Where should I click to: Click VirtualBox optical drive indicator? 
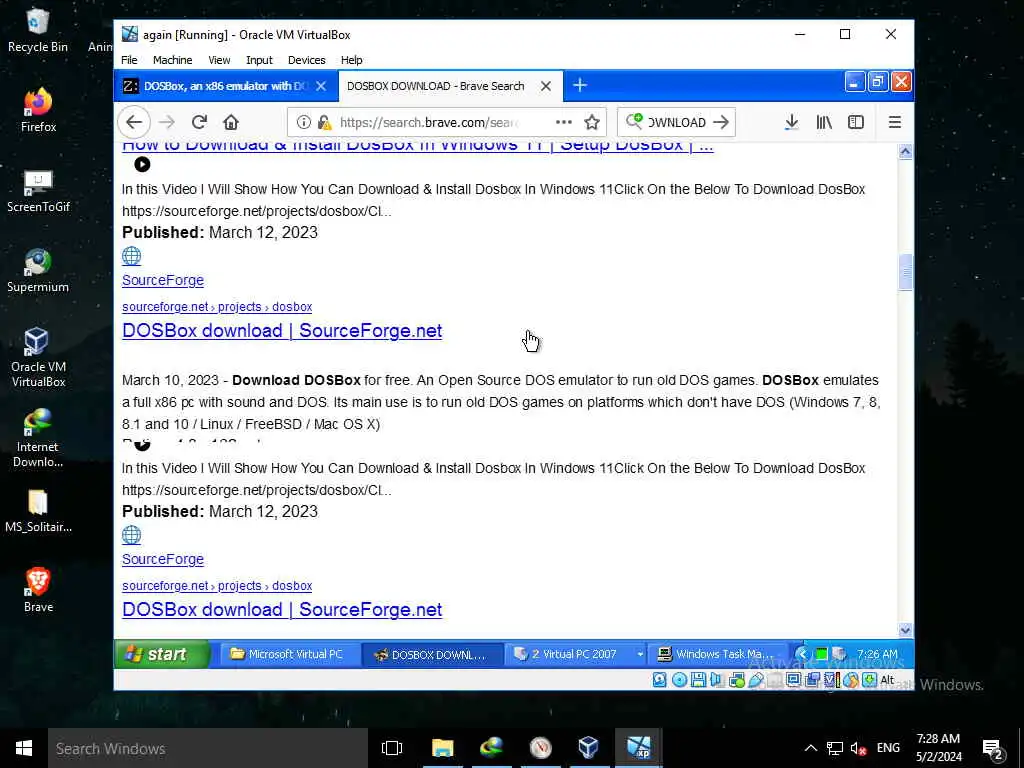click(x=679, y=680)
